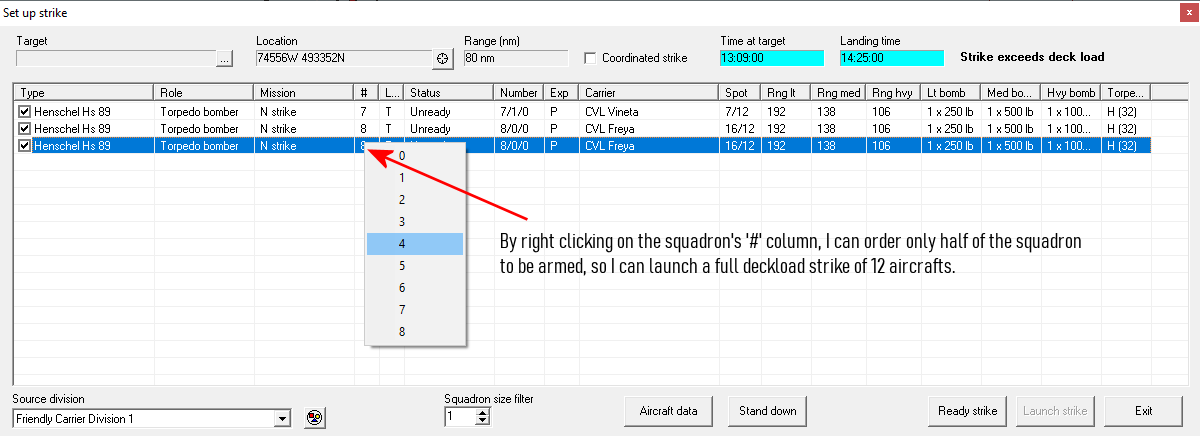The height and width of the screenshot is (436, 1200).
Task: Increase the Squadron size filter value
Action: (483, 412)
